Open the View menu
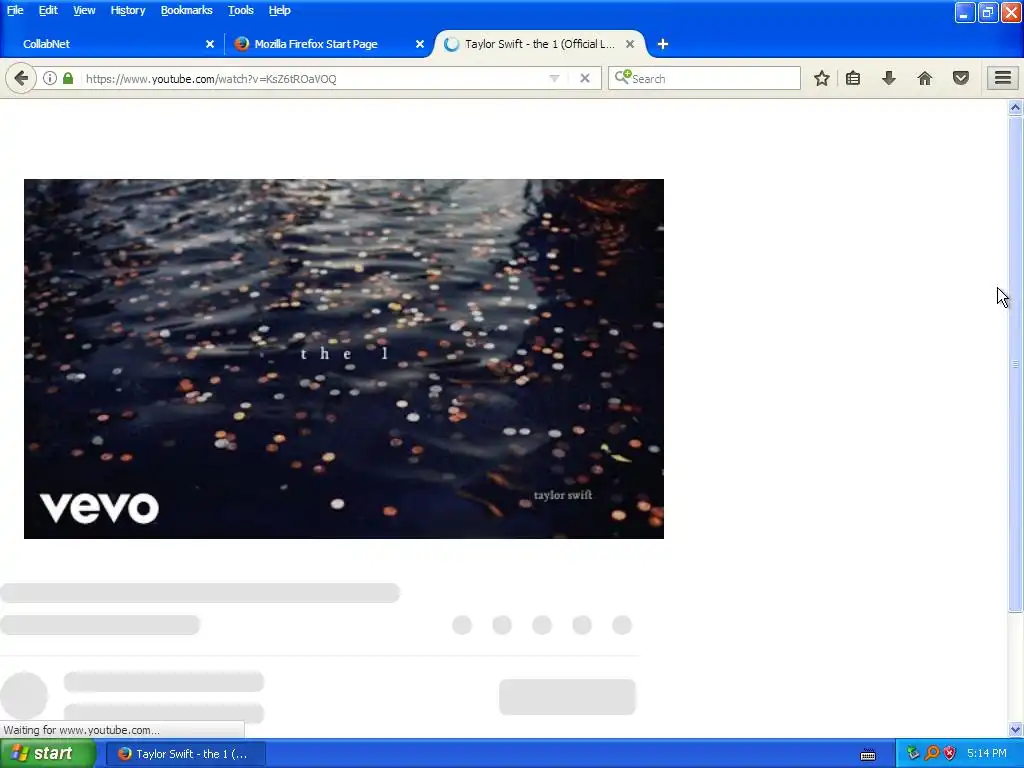 [84, 10]
